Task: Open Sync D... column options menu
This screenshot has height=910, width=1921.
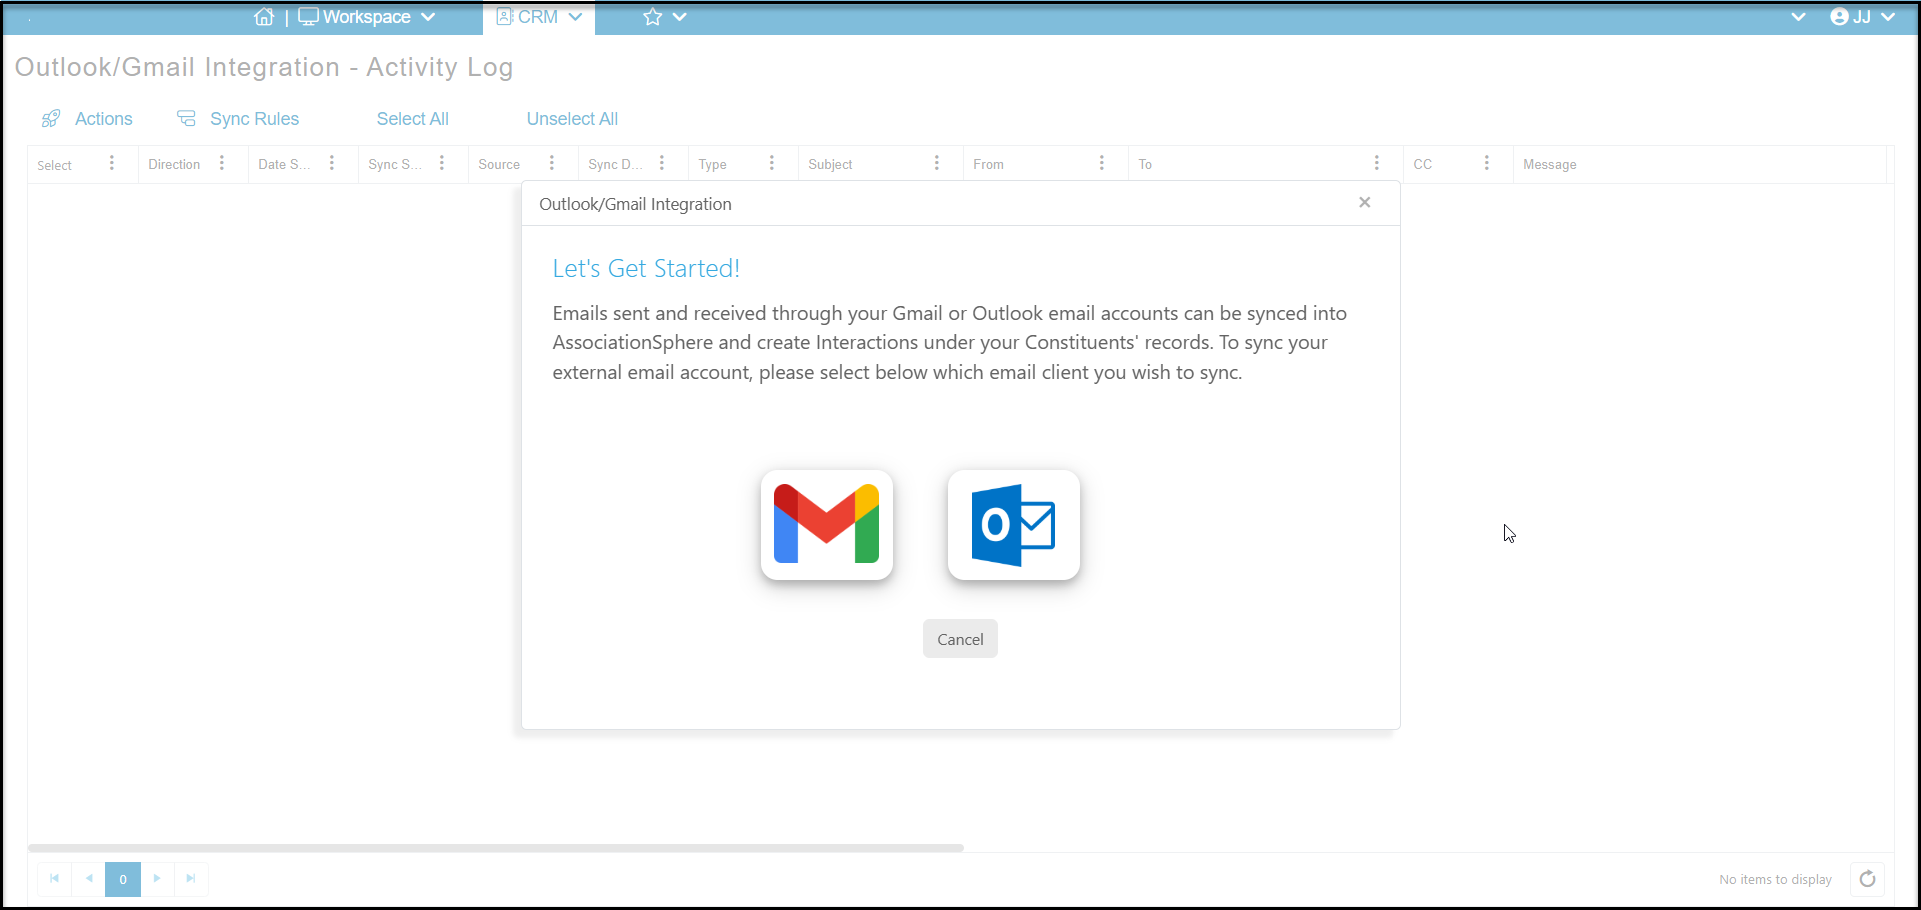Action: 662,164
